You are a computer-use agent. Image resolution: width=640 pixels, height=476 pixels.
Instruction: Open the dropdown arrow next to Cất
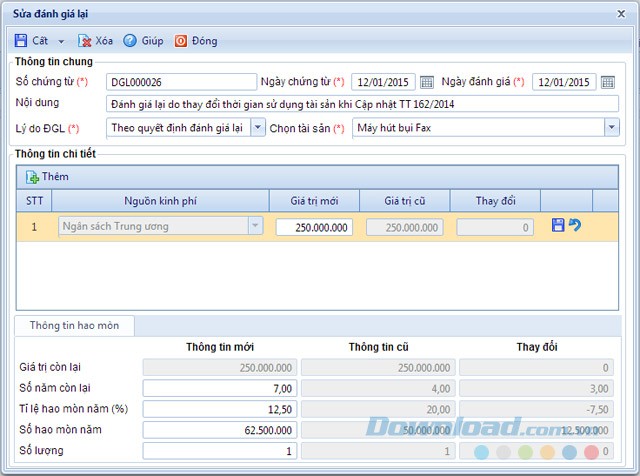pyautogui.click(x=61, y=42)
